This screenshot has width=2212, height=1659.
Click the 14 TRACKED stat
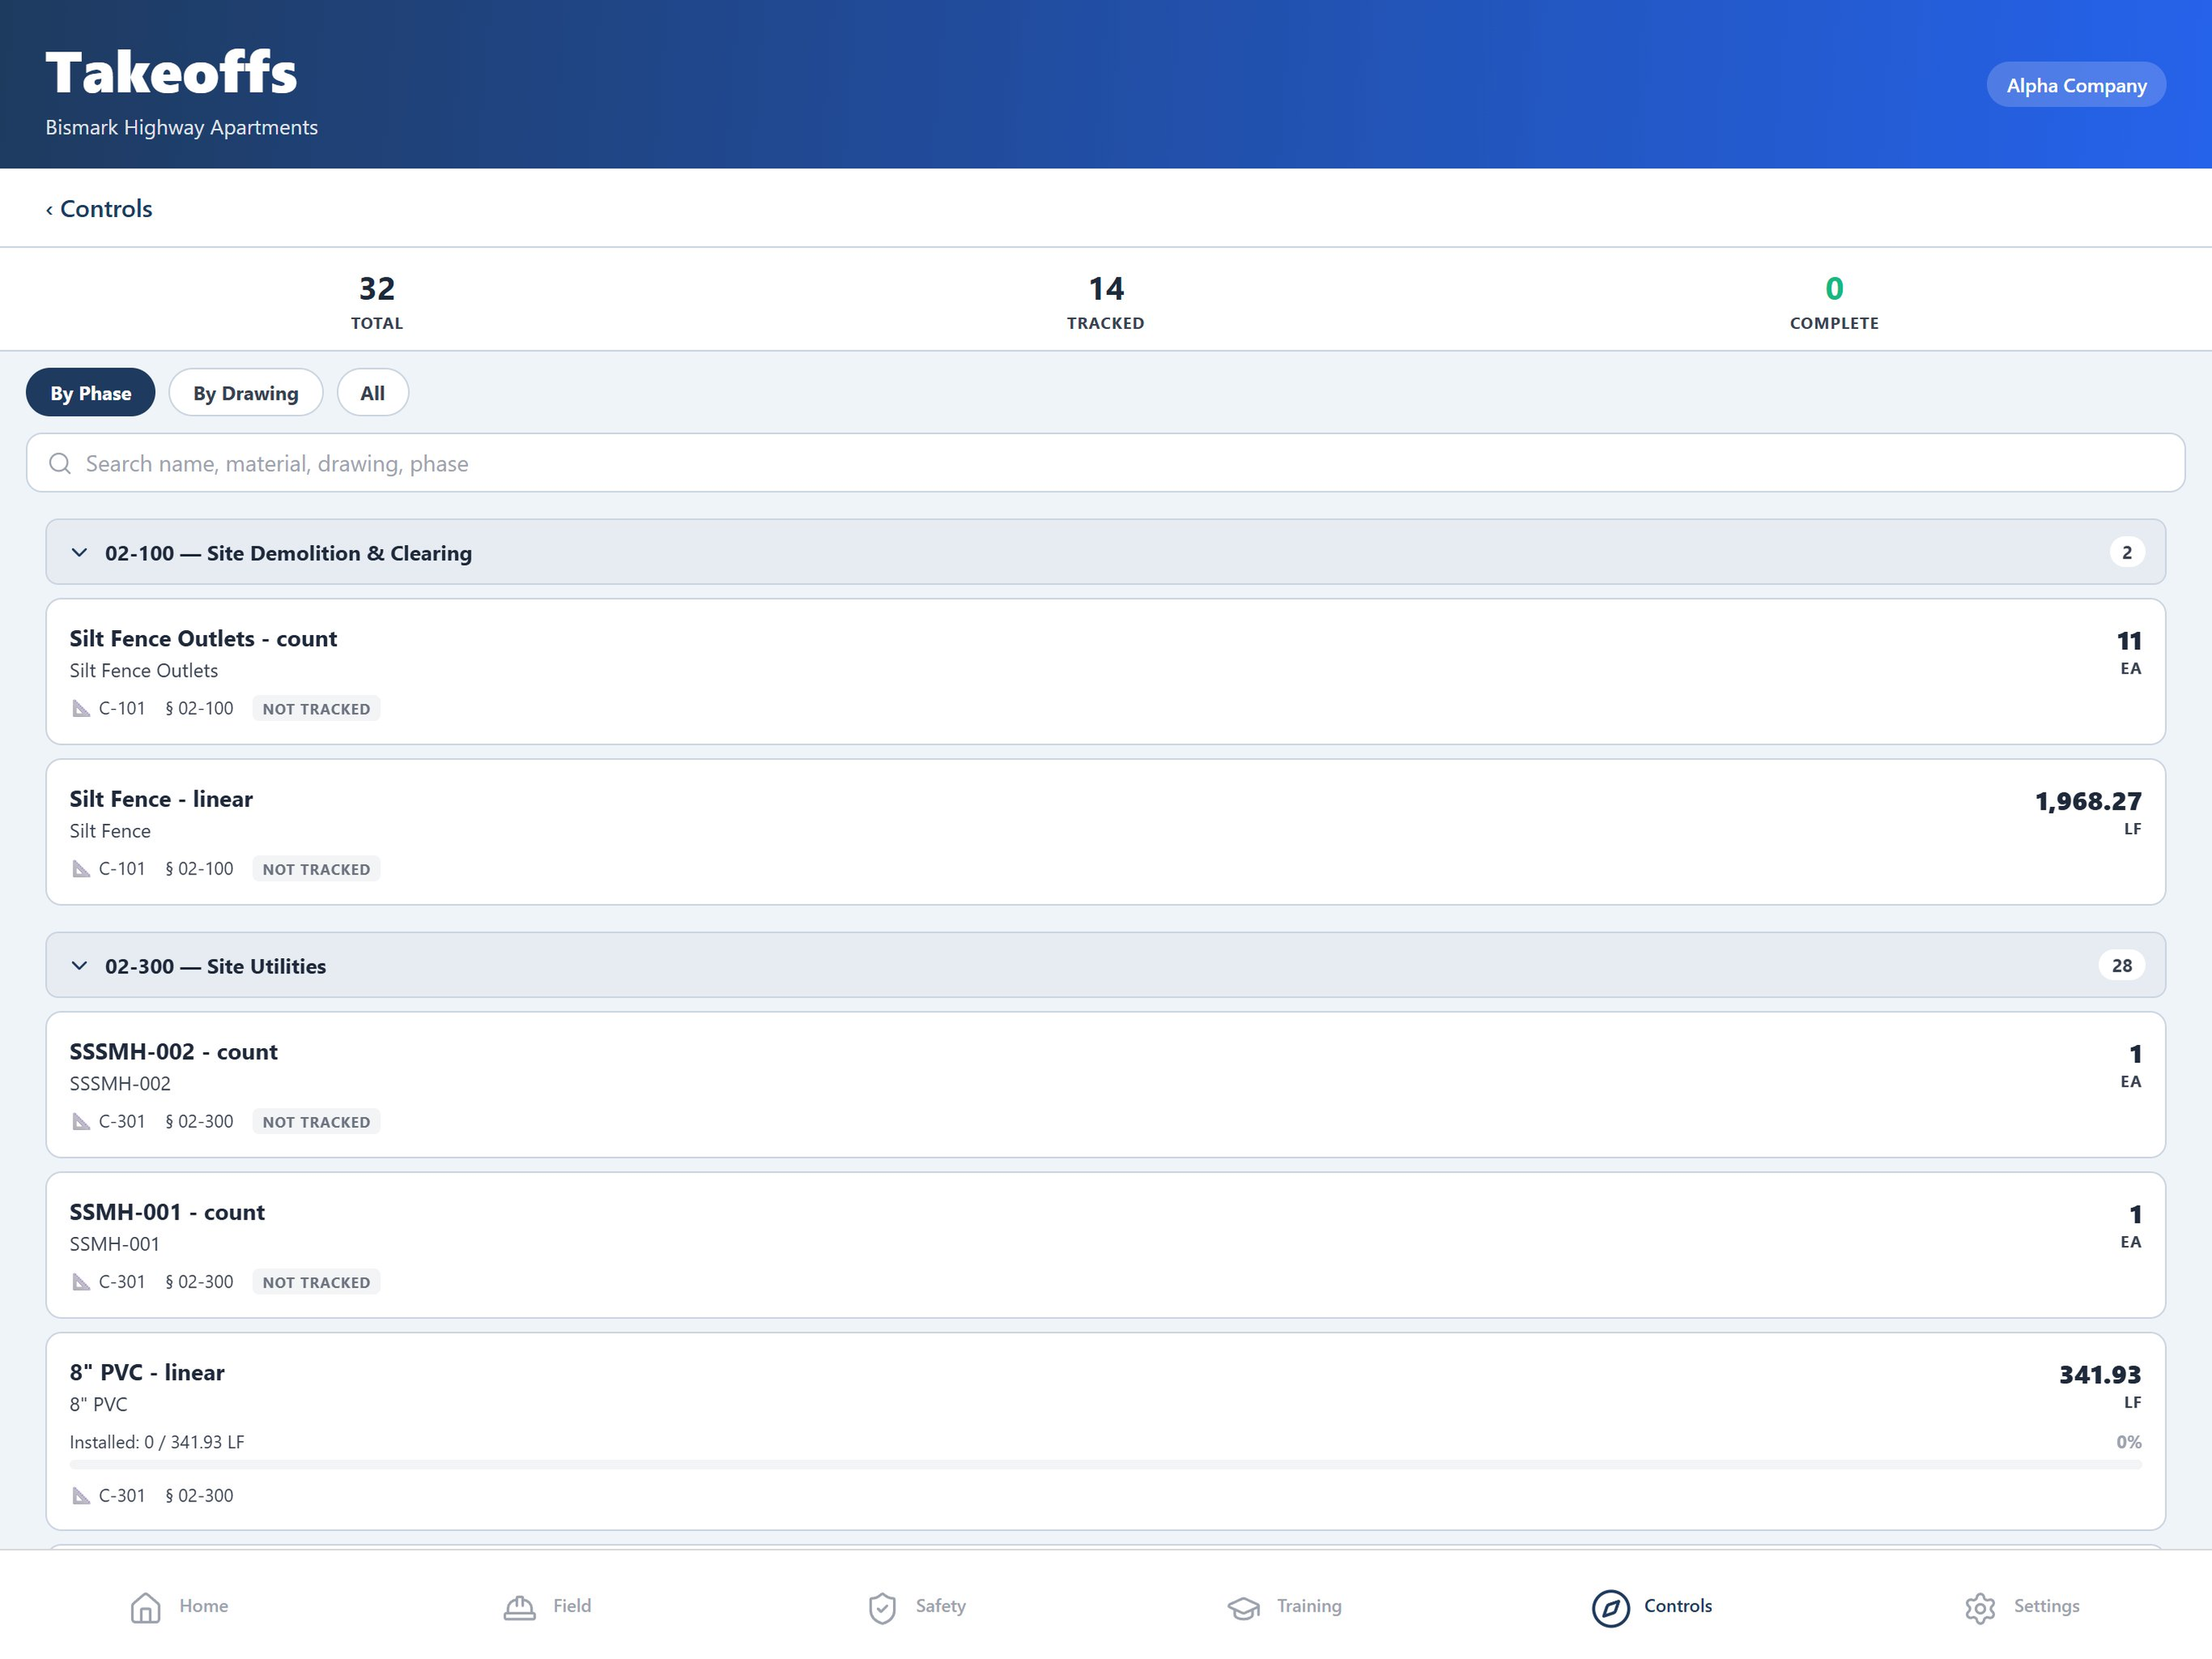(1105, 302)
